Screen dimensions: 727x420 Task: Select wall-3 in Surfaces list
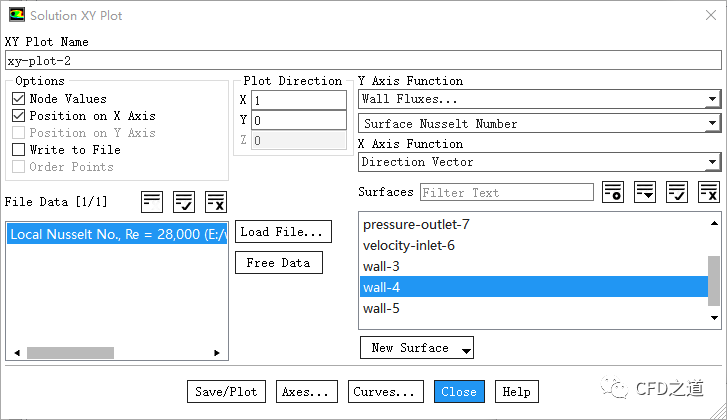click(383, 266)
